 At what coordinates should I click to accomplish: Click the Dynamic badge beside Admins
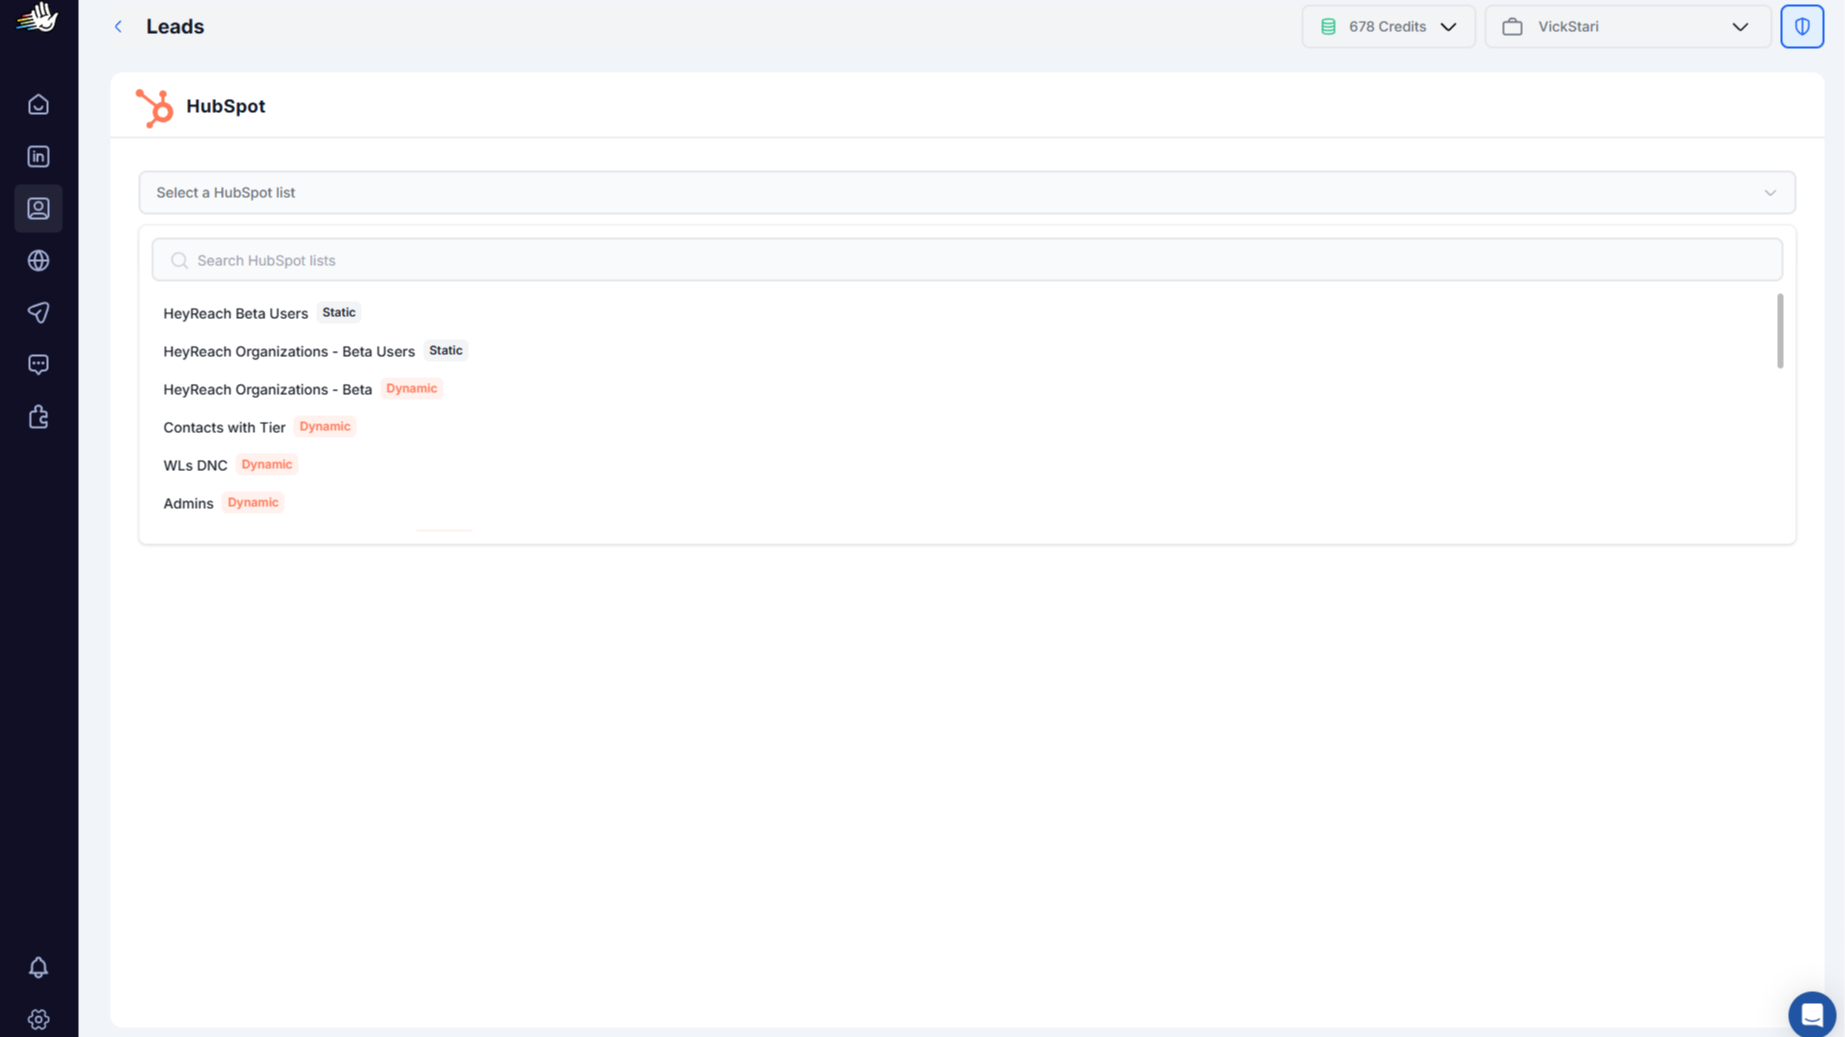coord(253,503)
